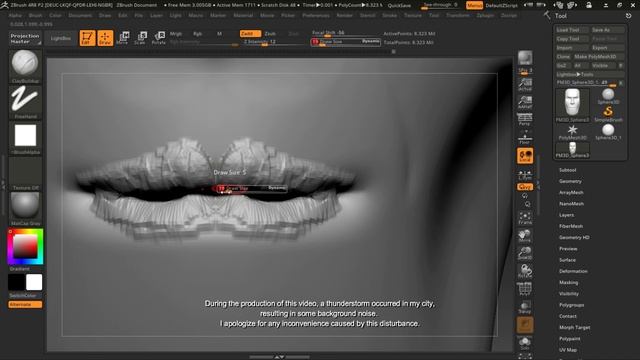
Task: Click the Projection Master button
Action: point(25,38)
